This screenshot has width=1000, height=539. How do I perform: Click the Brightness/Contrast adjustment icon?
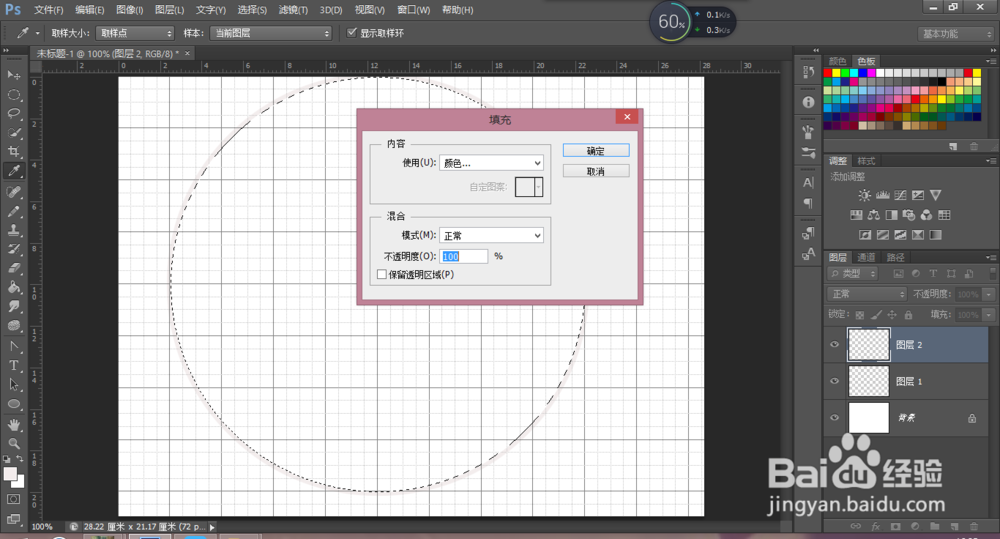(x=864, y=195)
